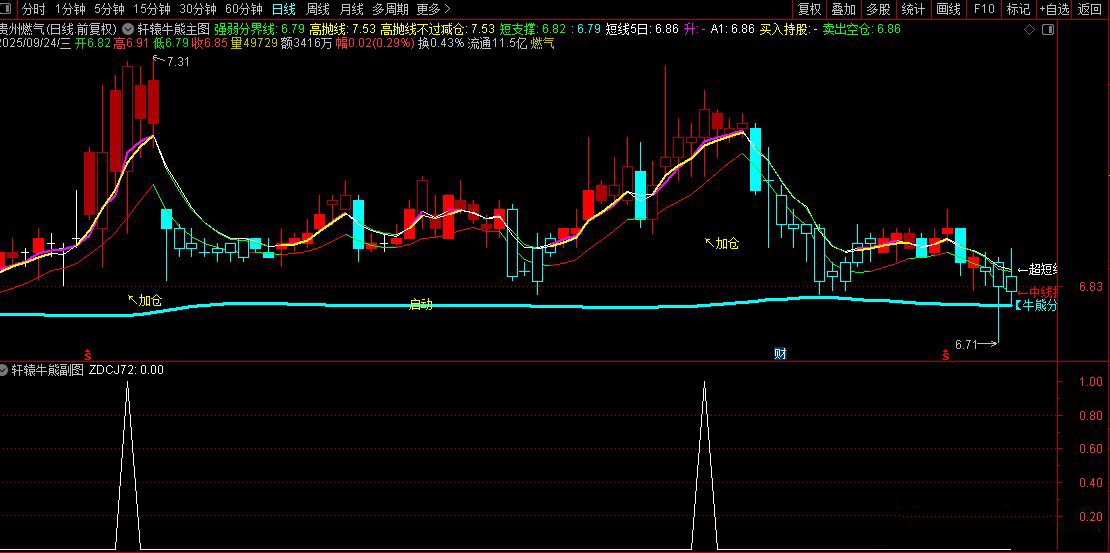Select the 30分钟 period tab
This screenshot has height=553, width=1110.
click(198, 9)
